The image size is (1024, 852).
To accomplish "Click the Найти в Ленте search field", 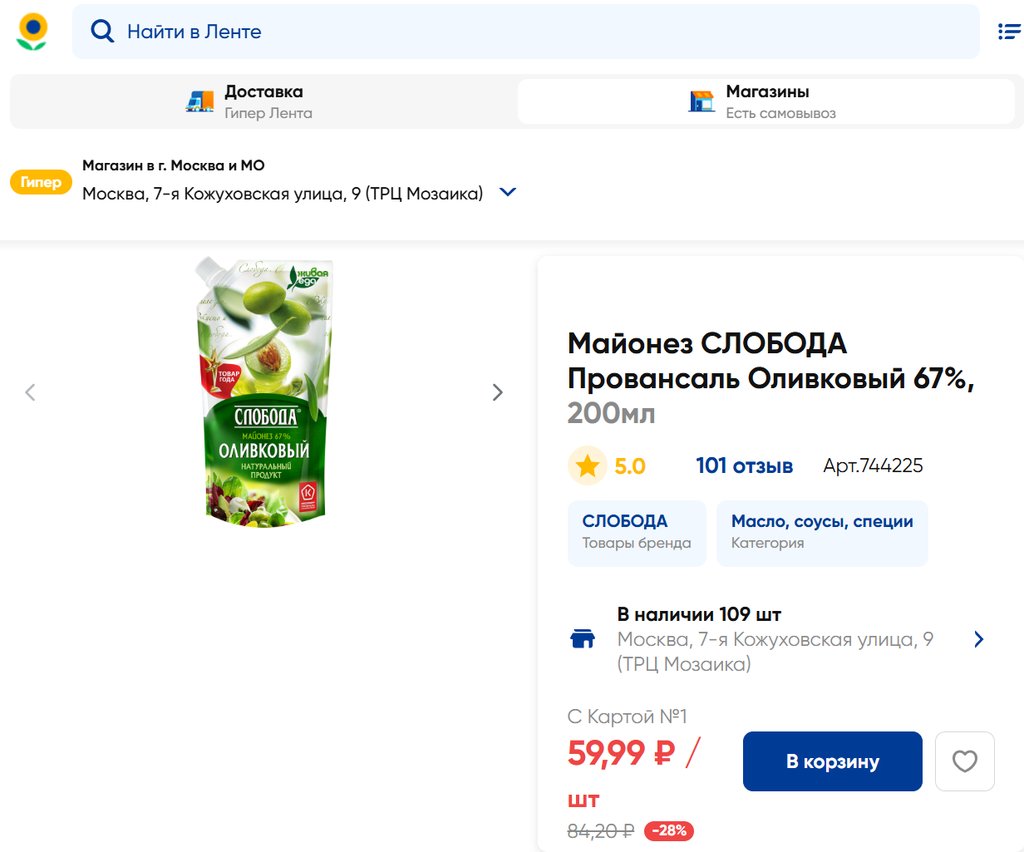I will (540, 32).
